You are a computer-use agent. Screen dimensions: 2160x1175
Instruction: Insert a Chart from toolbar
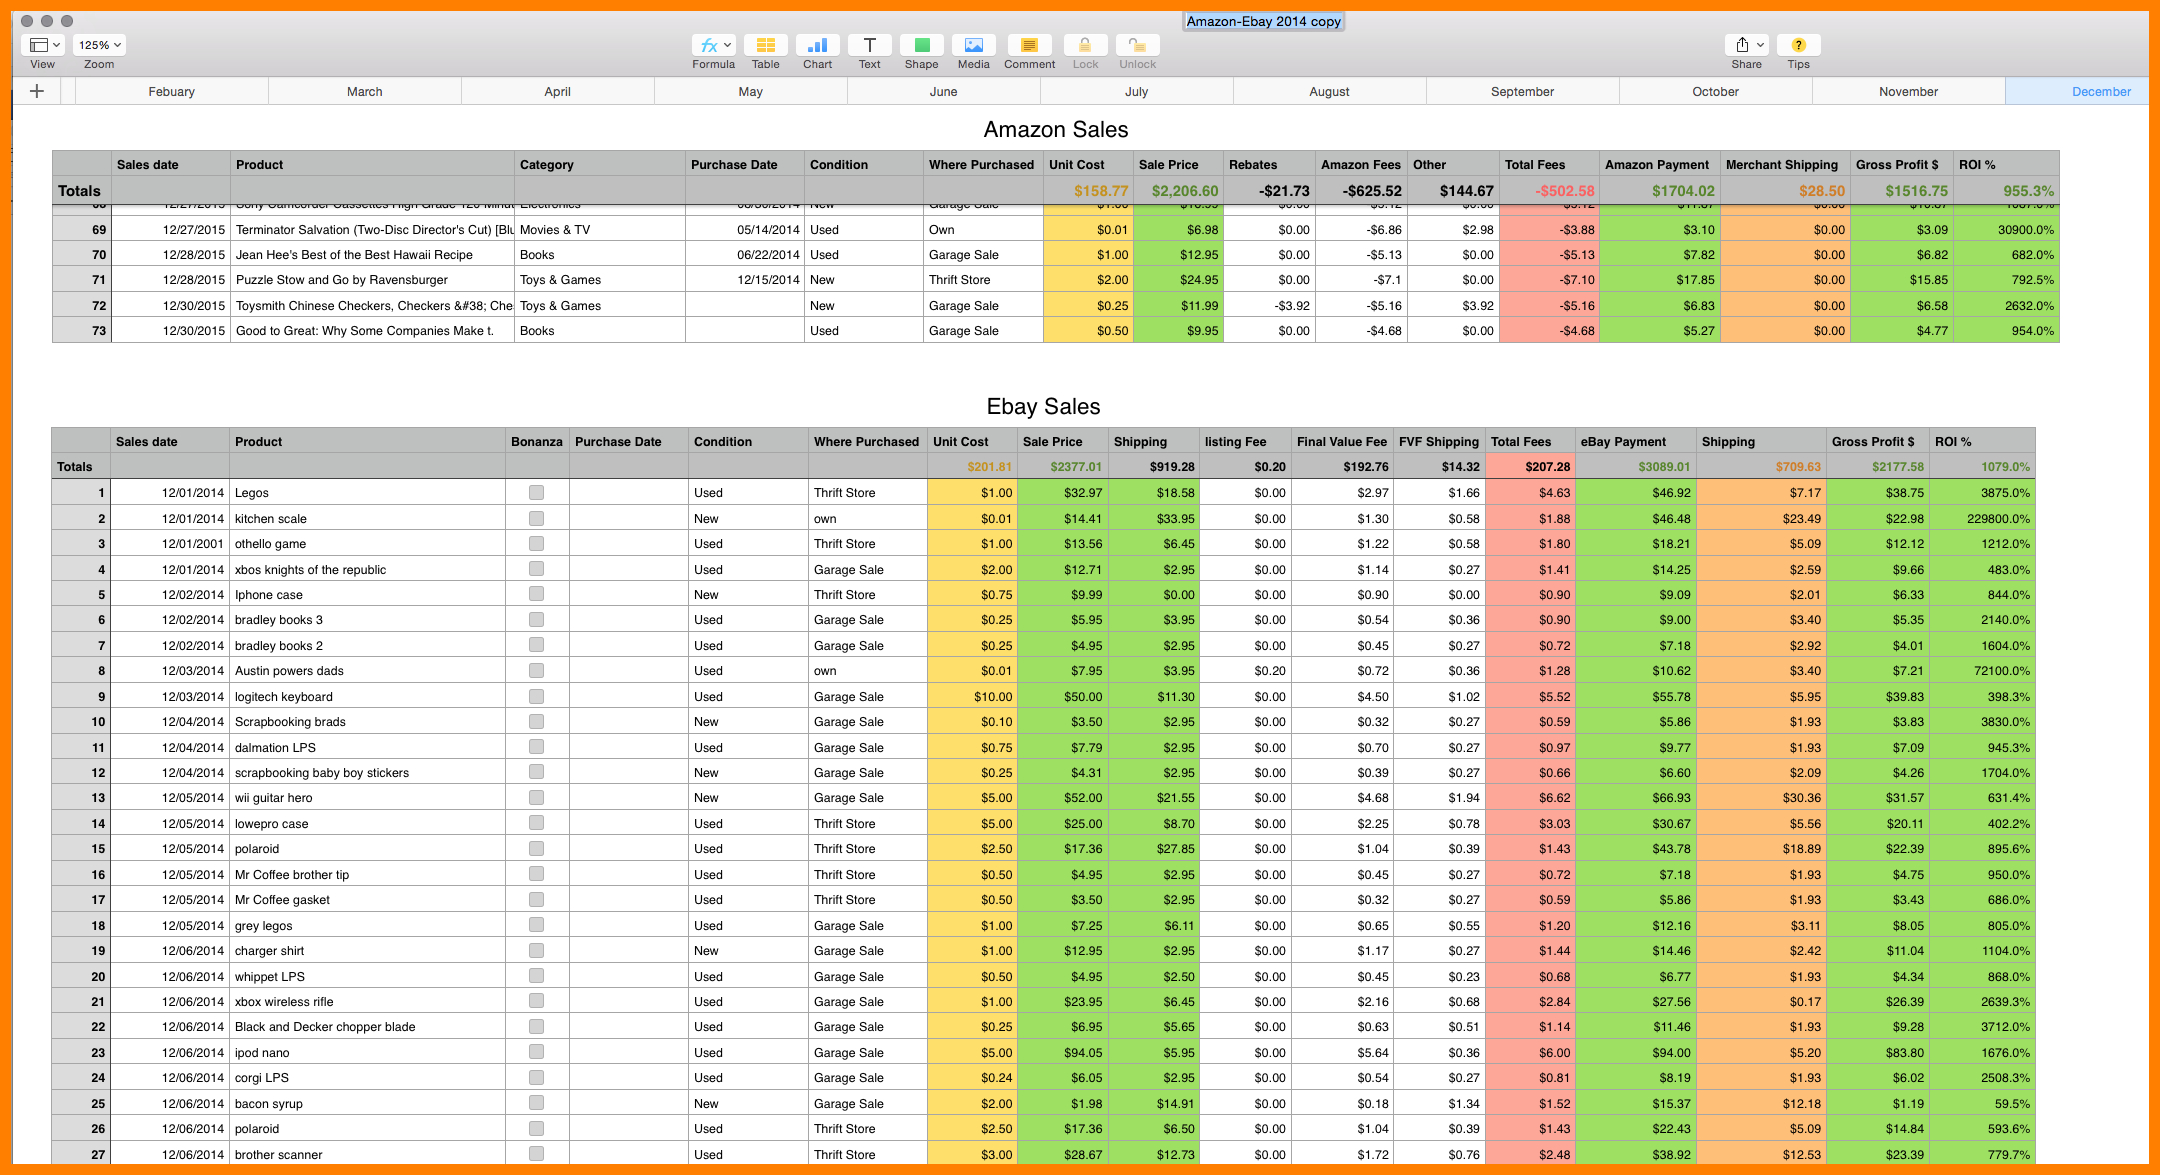(x=817, y=45)
